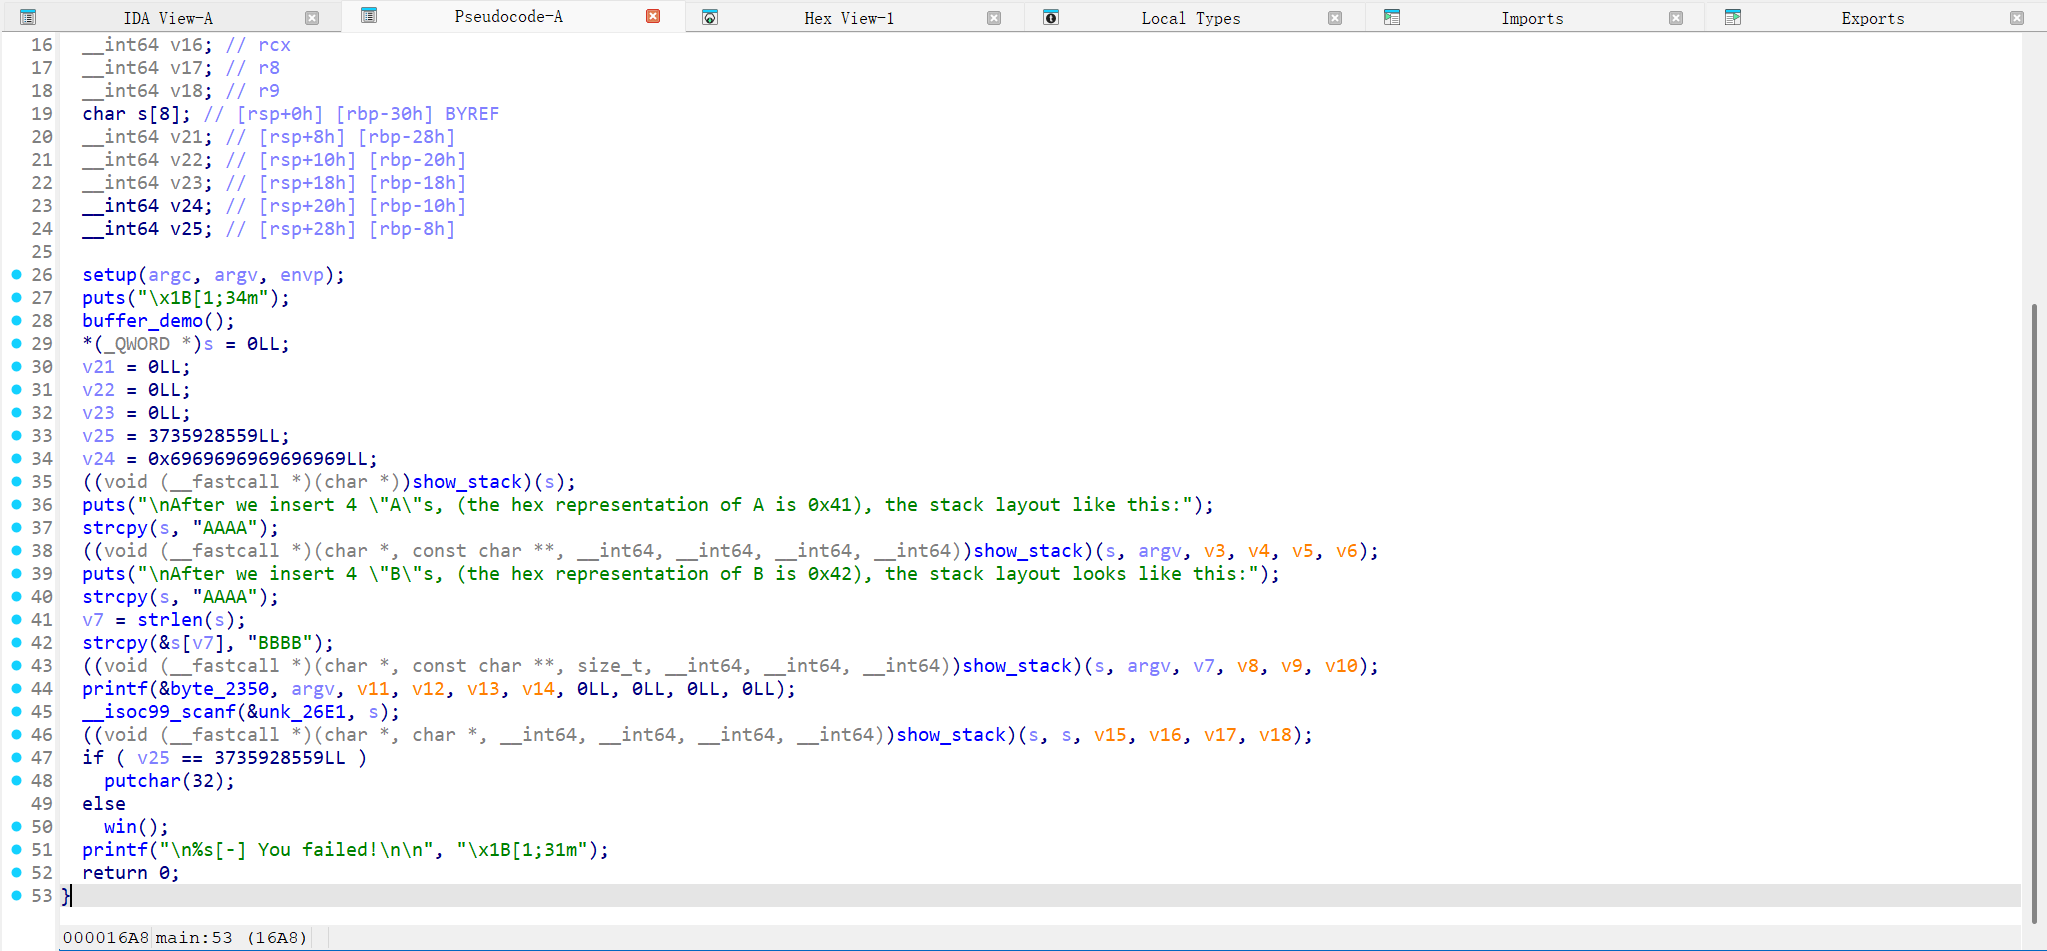Click variable v25 in the if condition

coord(153,758)
